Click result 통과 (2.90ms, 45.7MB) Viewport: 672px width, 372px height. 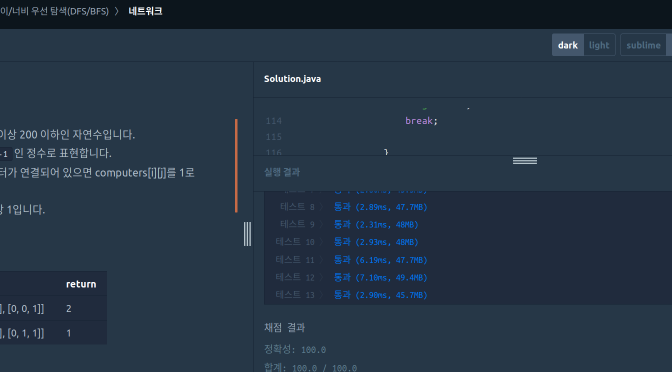tap(381, 295)
